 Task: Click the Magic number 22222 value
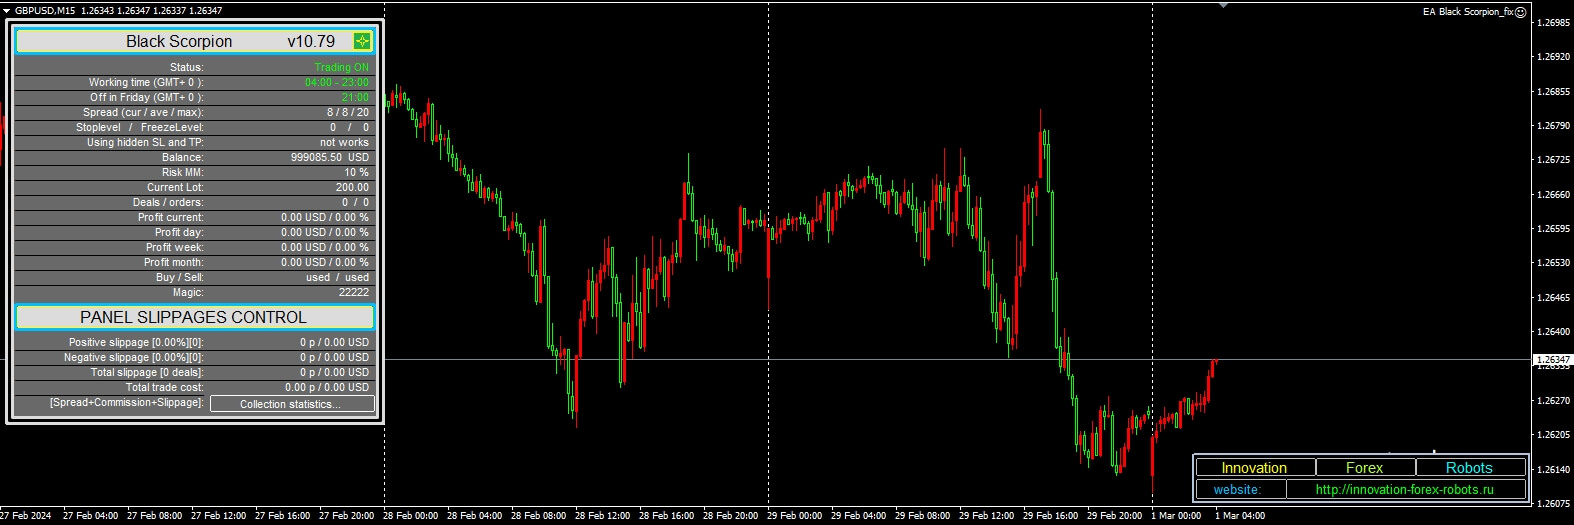point(353,292)
